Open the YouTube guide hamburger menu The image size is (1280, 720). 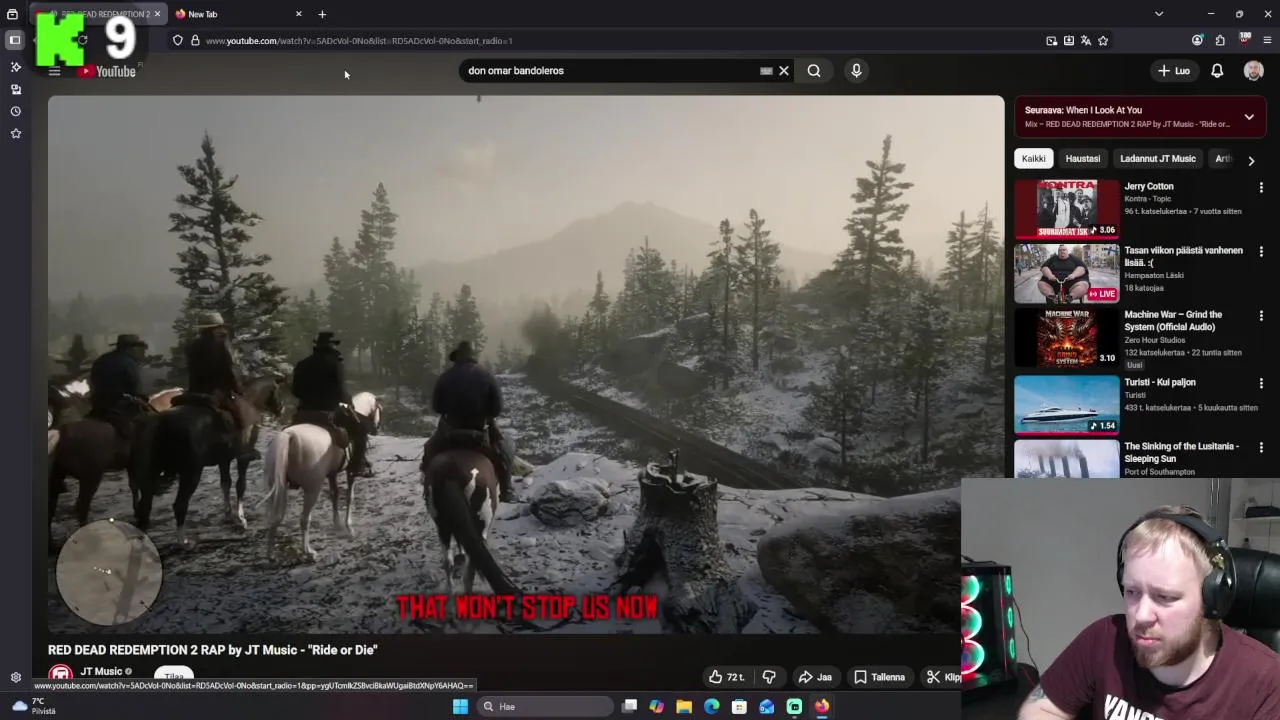click(55, 71)
